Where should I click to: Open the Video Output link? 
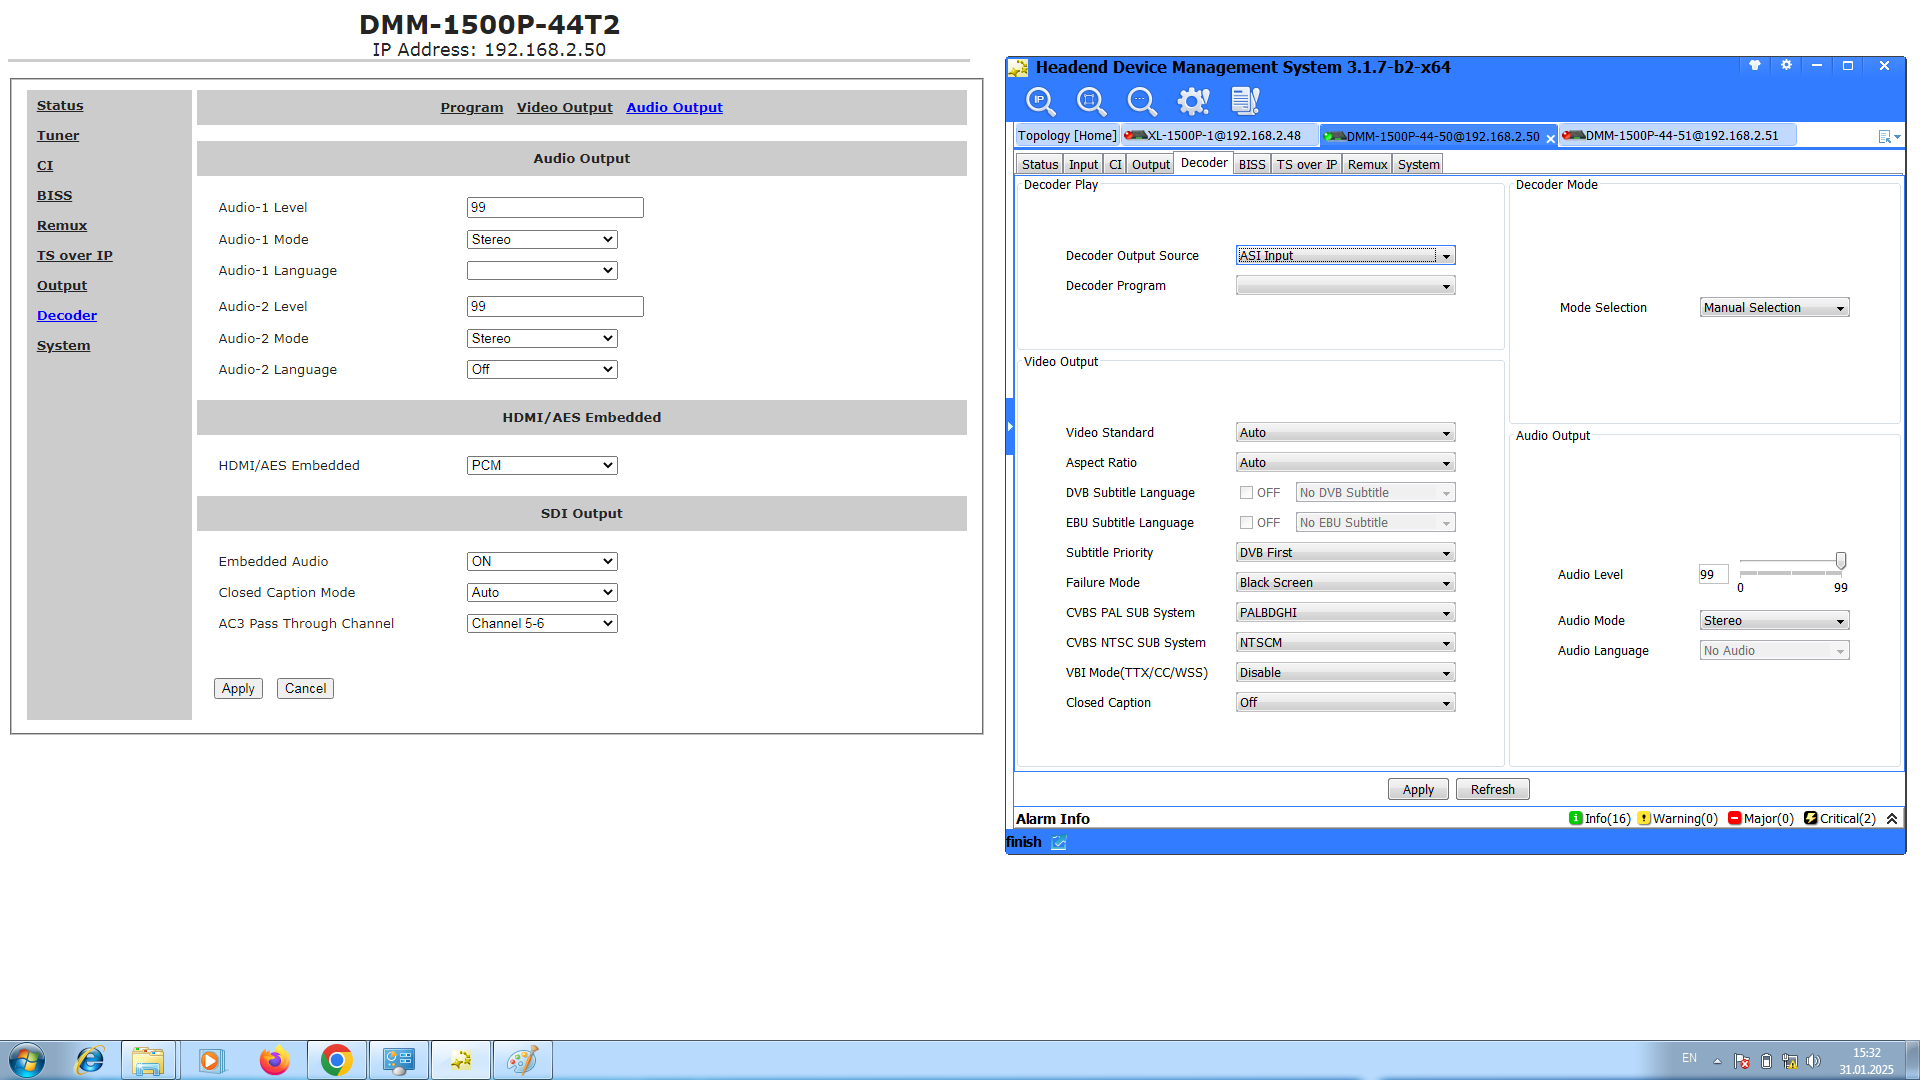564,108
